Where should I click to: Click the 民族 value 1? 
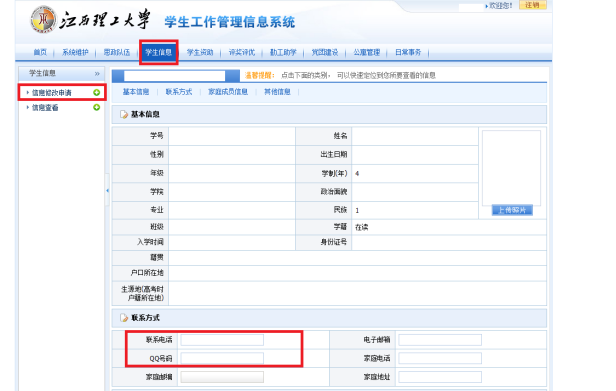pyautogui.click(x=357, y=210)
